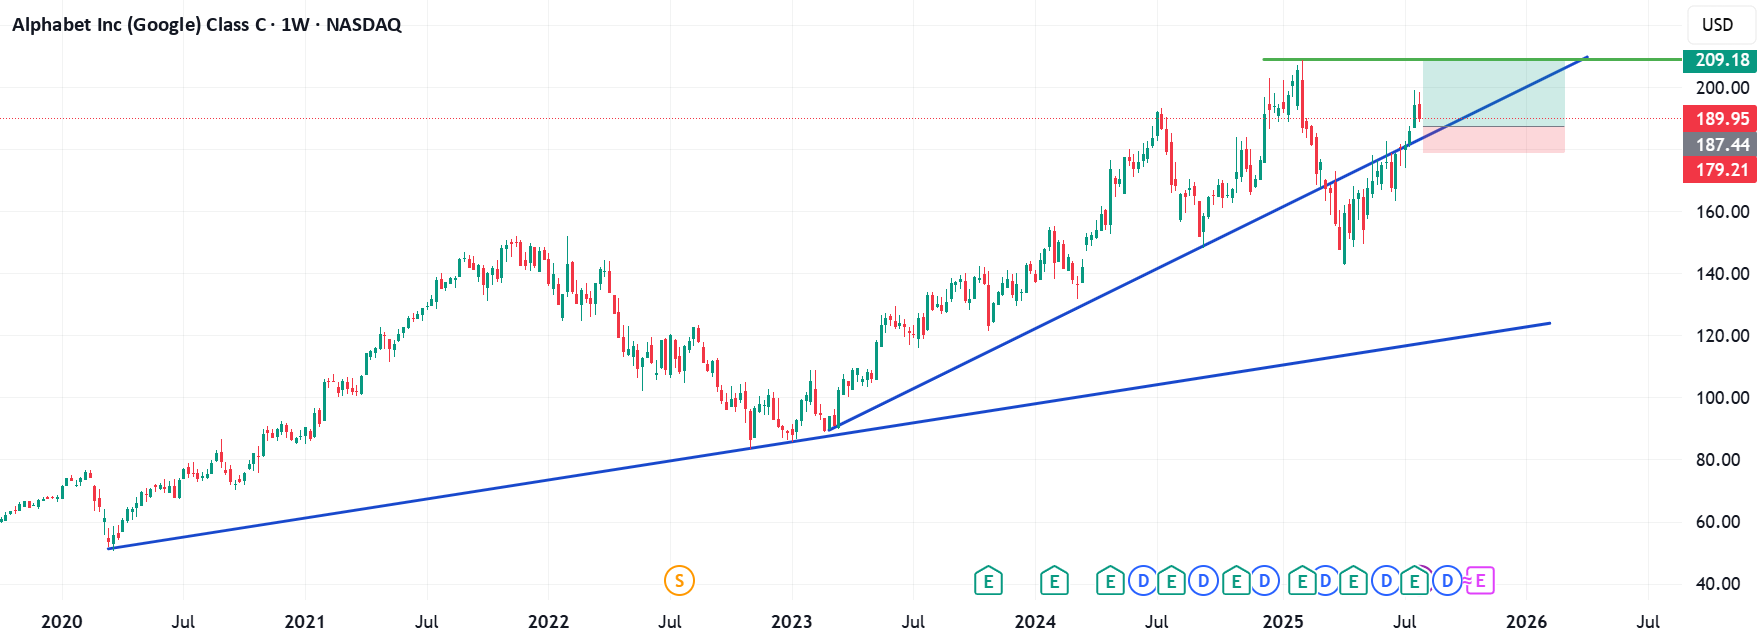Image resolution: width=1763 pixels, height=642 pixels.
Task: Select the green earnings E marker at 2025
Action: [x=1302, y=580]
